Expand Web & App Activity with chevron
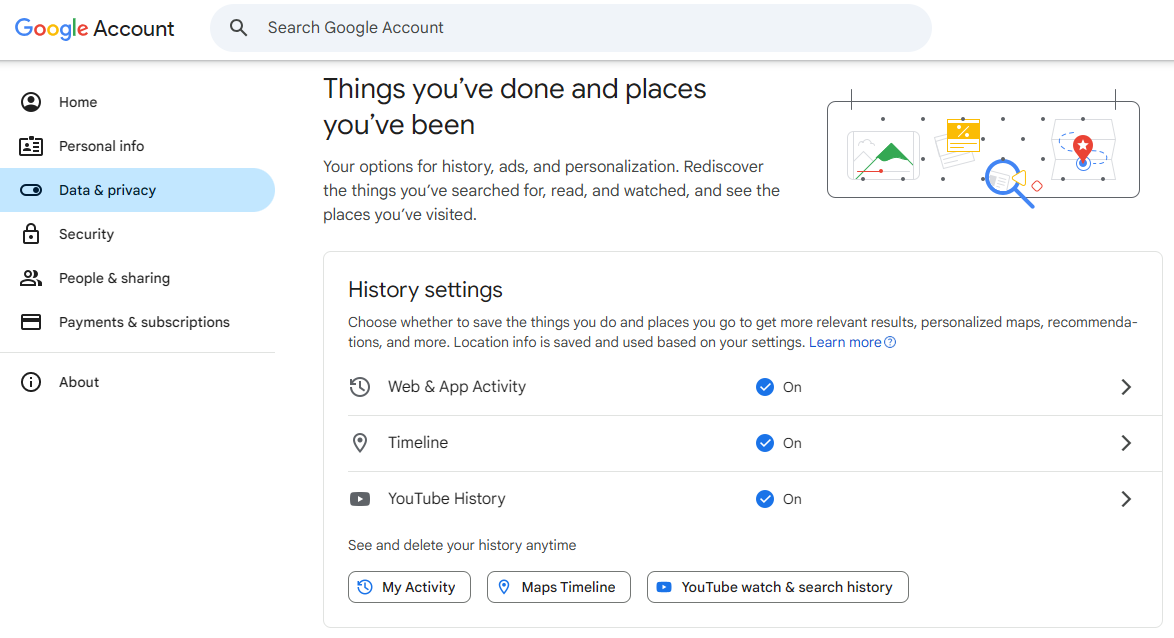This screenshot has width=1174, height=638. (1126, 387)
